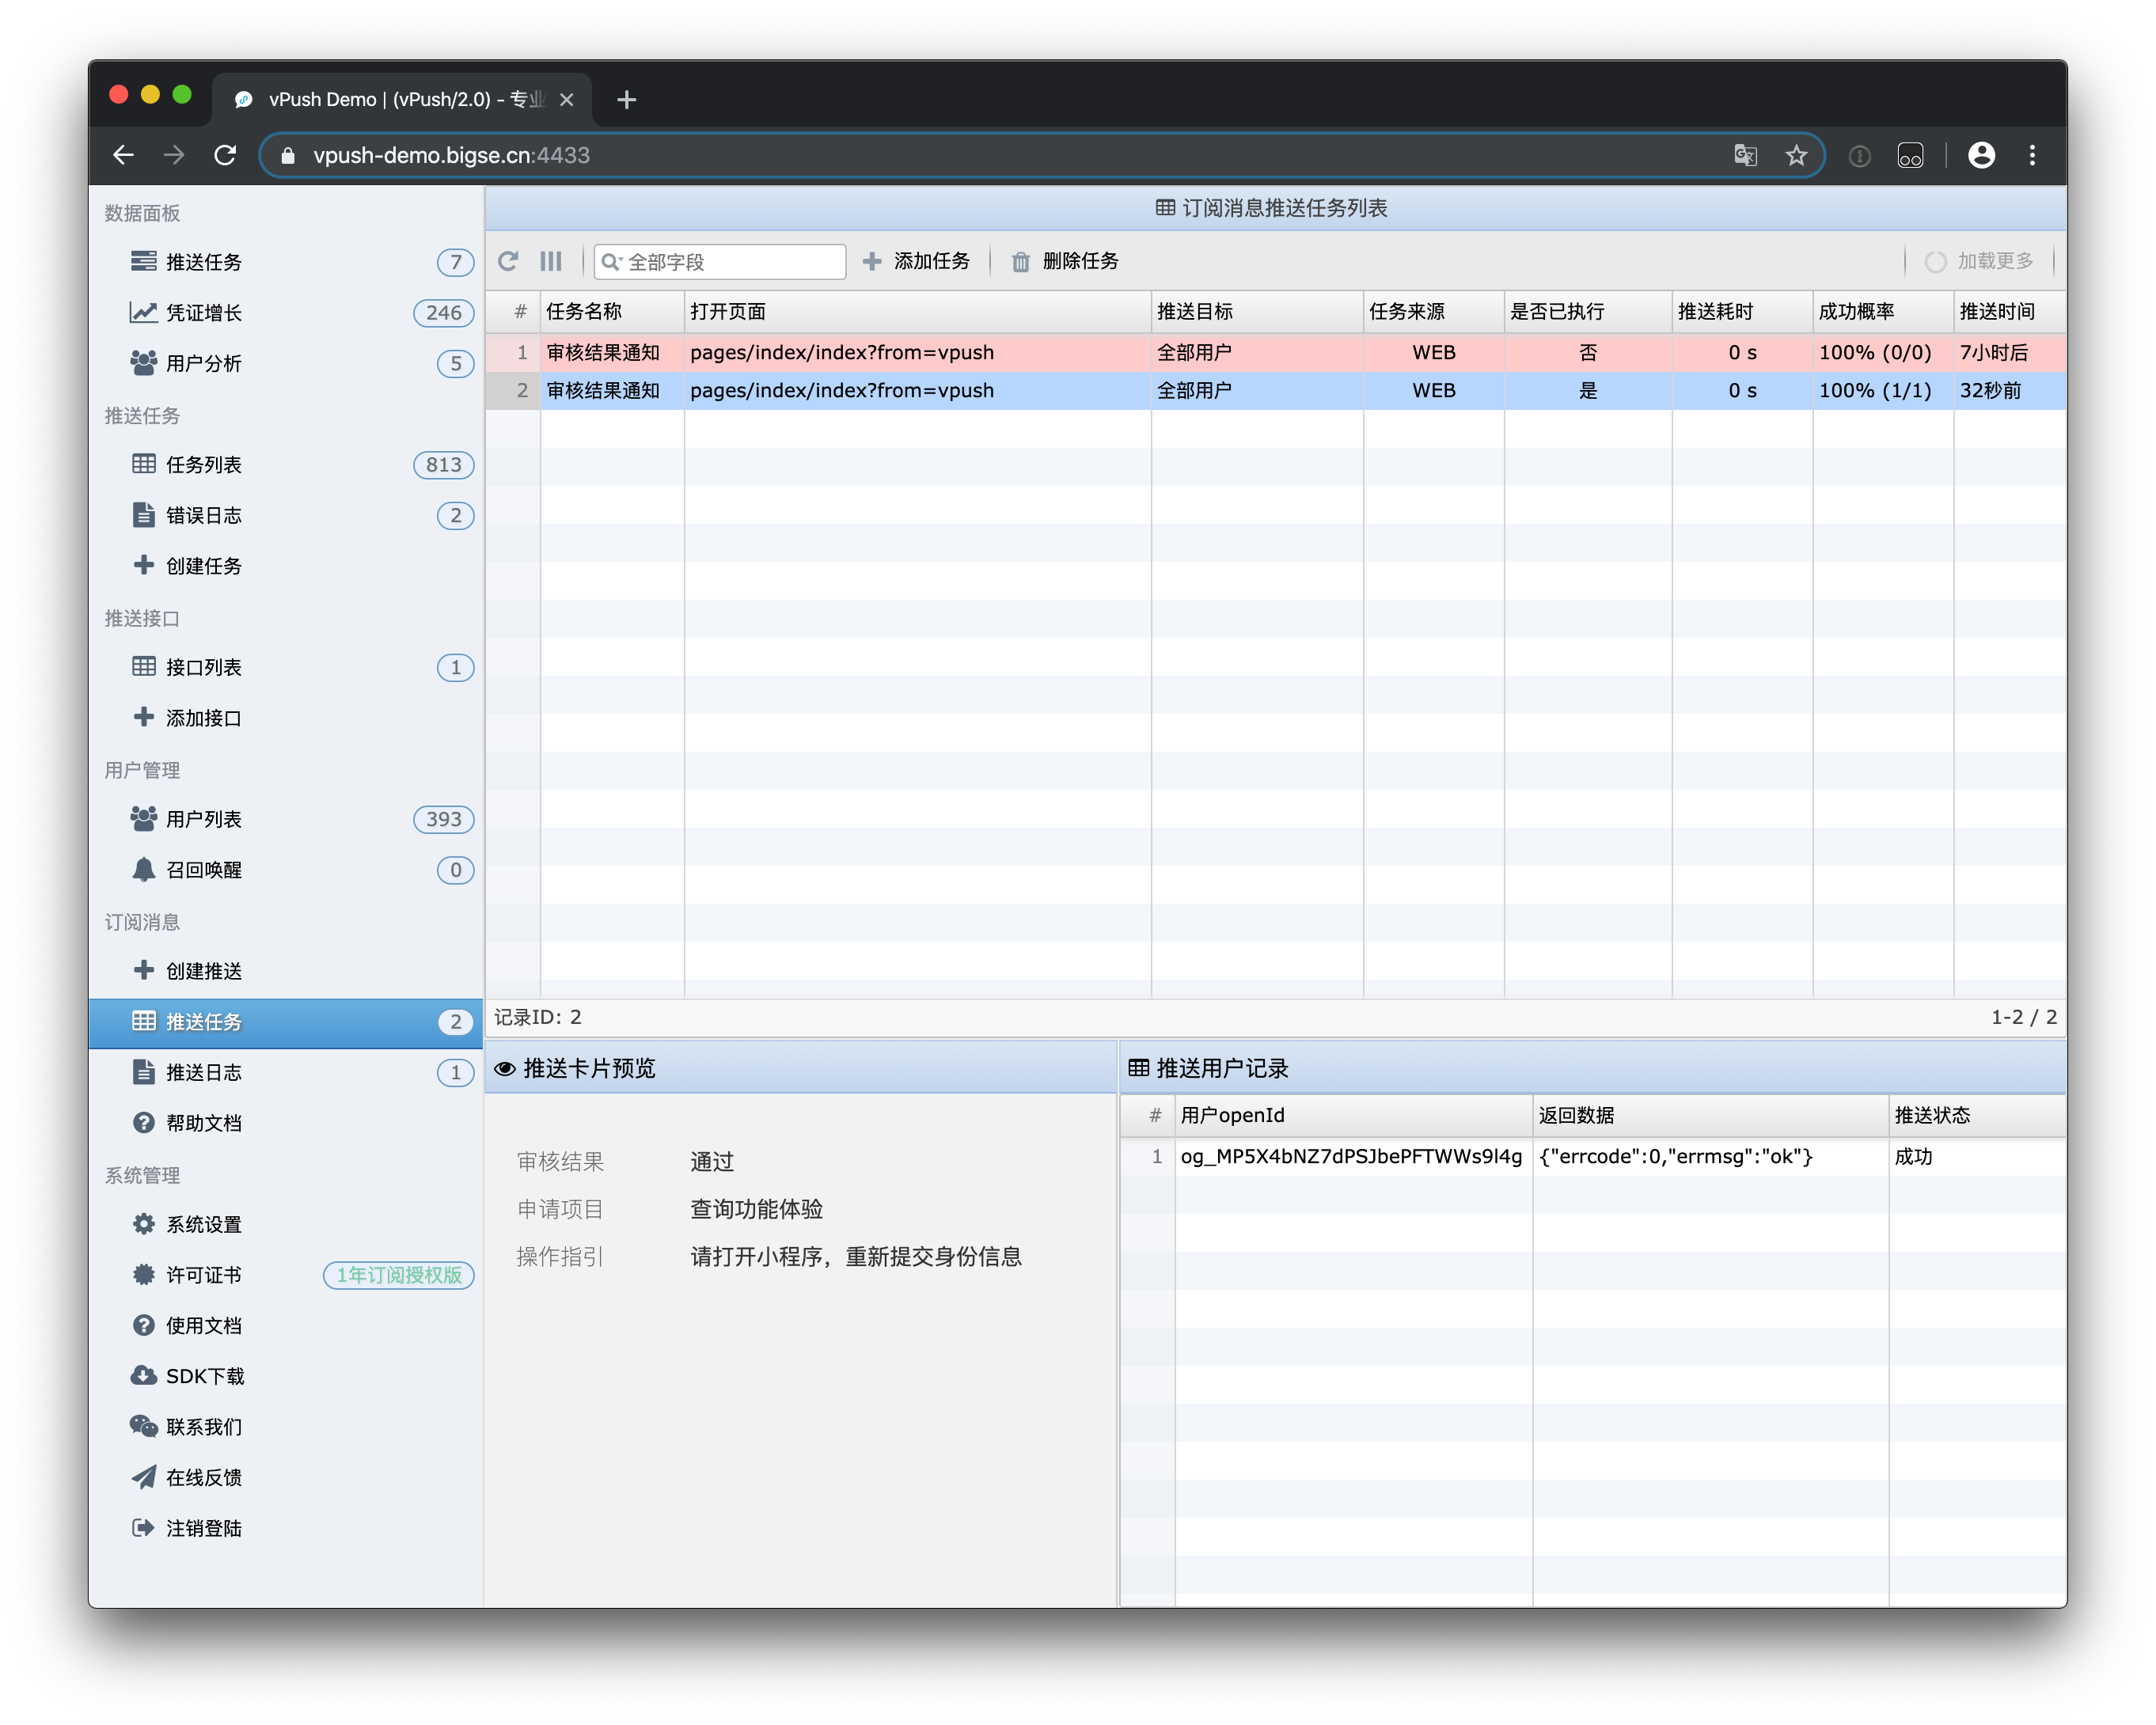
Task: Click the eye icon in 推送卡片预览 header
Action: click(505, 1068)
